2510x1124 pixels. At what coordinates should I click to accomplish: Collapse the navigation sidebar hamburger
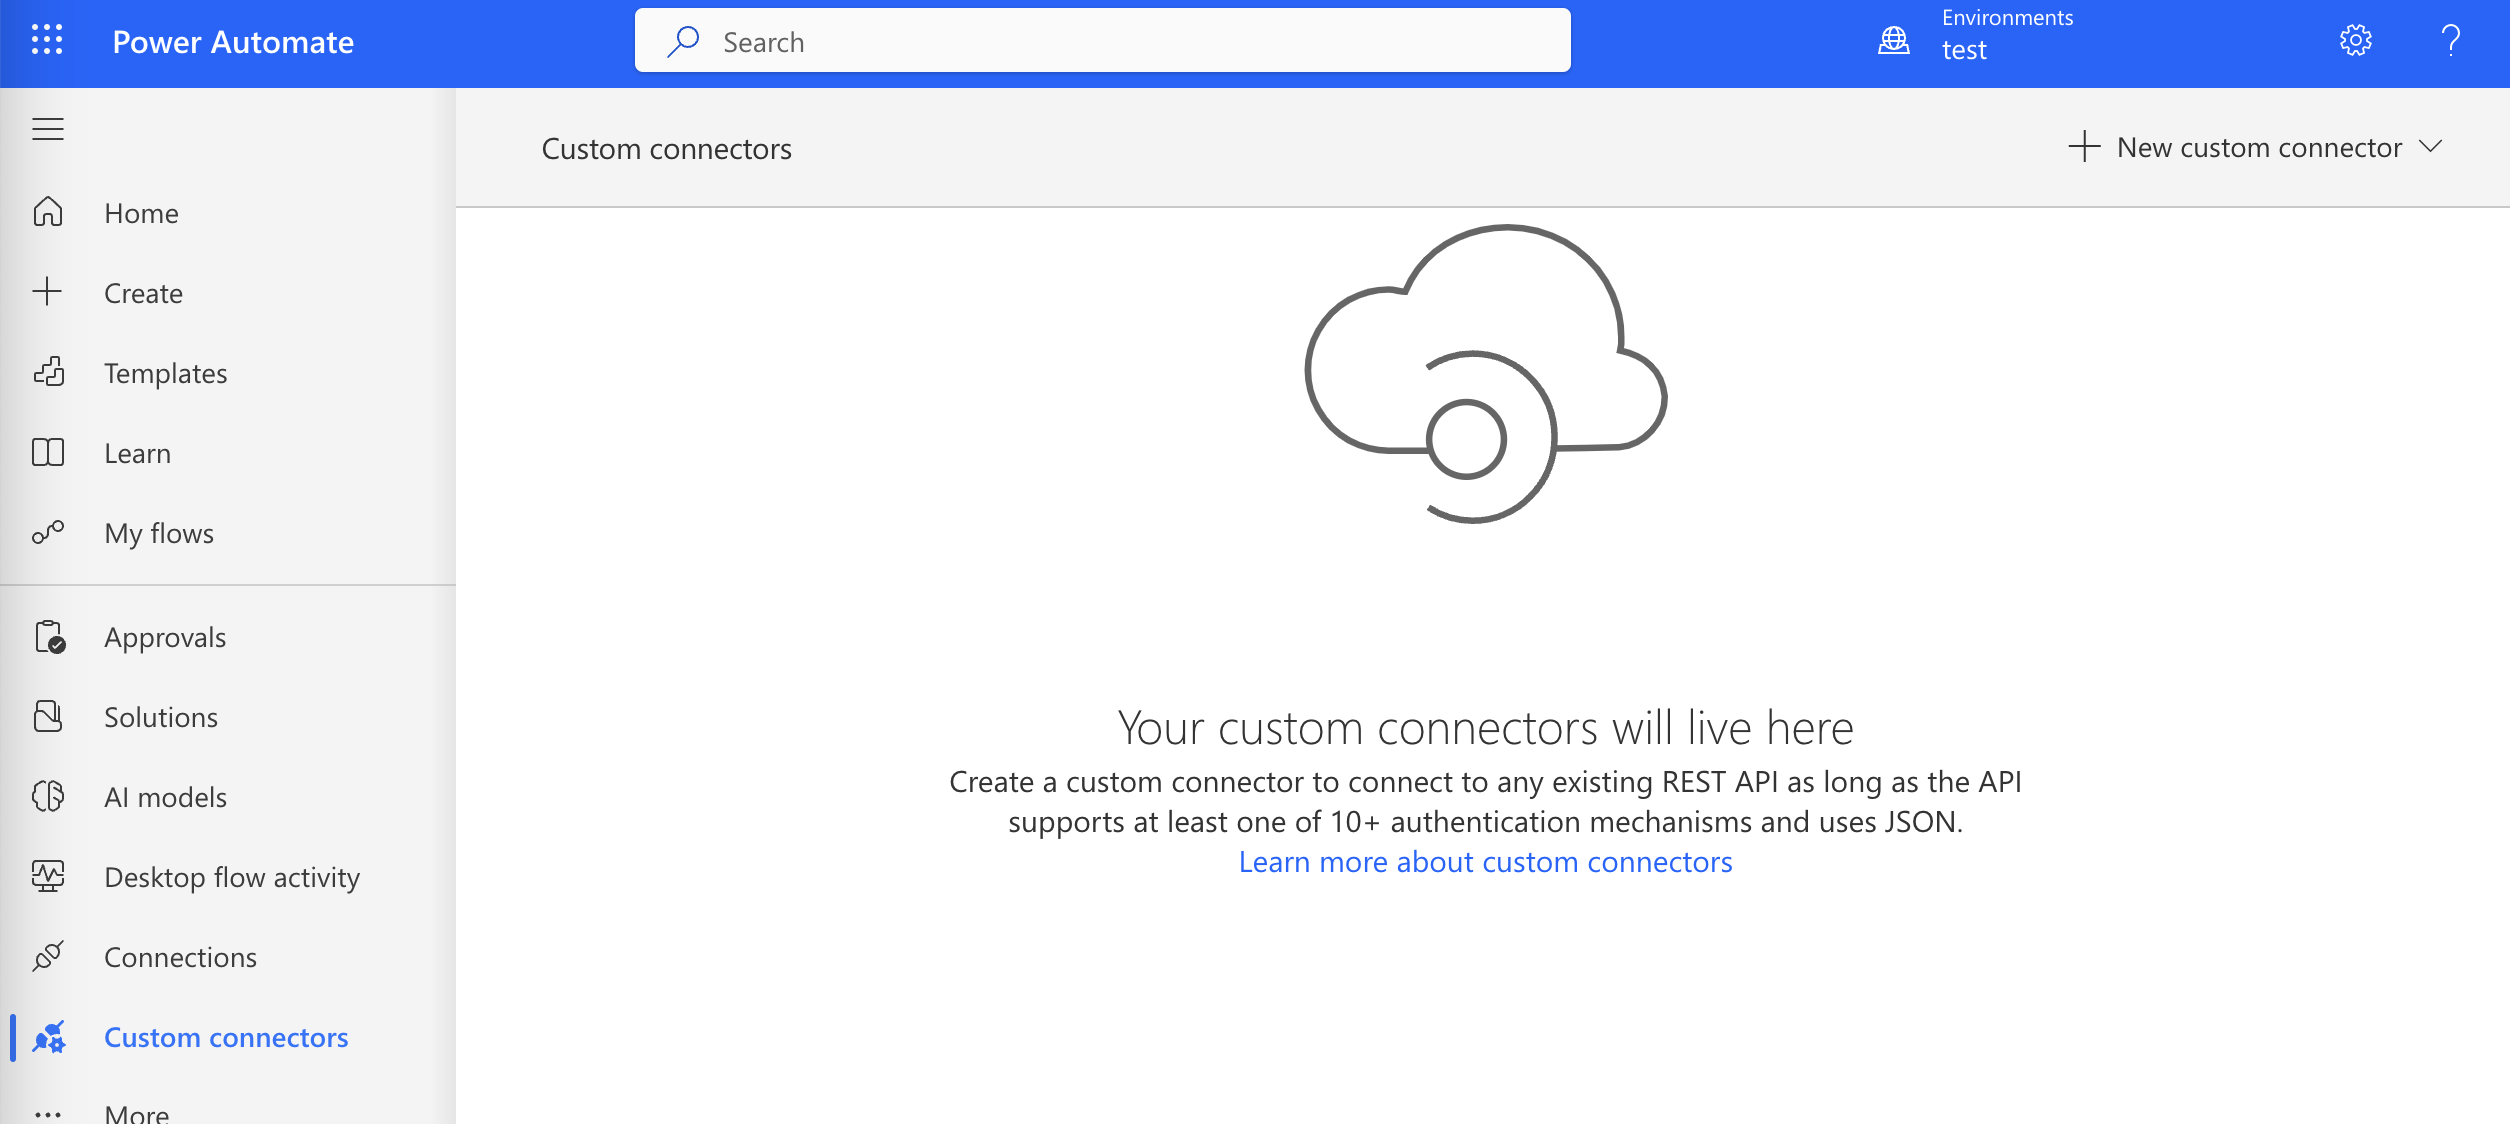(47, 129)
